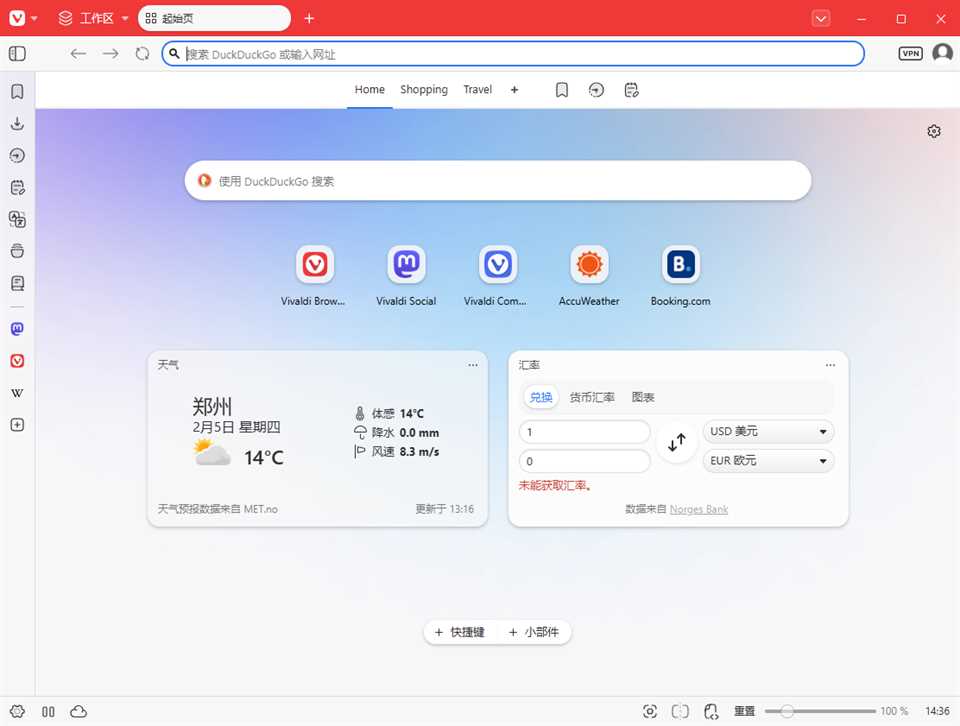
Task: Focus the address bar field
Action: point(513,54)
